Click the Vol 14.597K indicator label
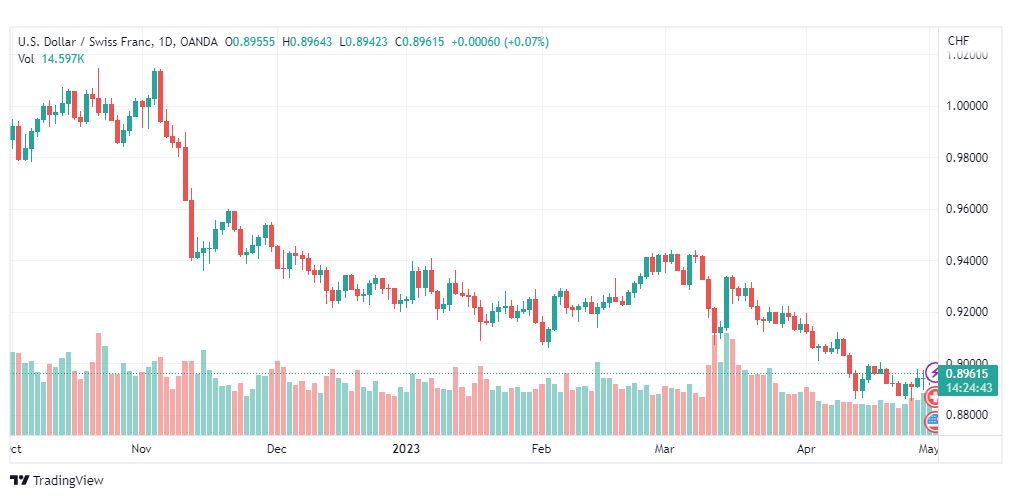 pos(51,59)
